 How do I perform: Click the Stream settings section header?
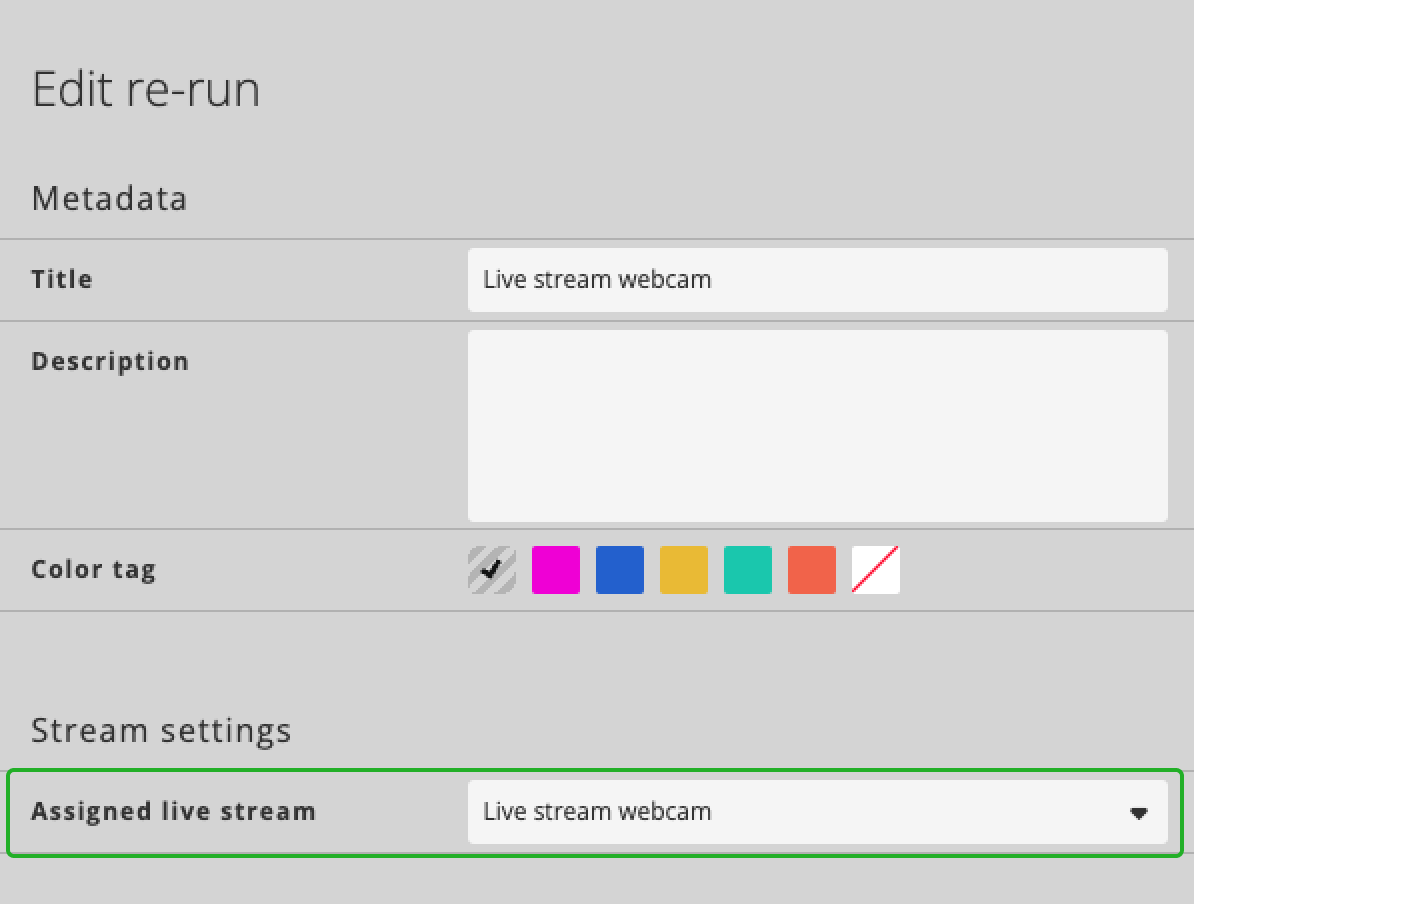[161, 730]
